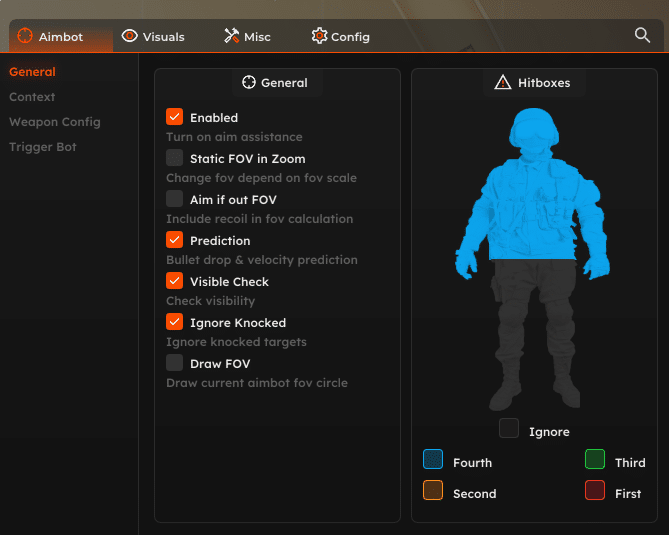Screen dimensions: 669x535
Task: Select Trigger Bot in the sidebar
Action: (x=43, y=147)
